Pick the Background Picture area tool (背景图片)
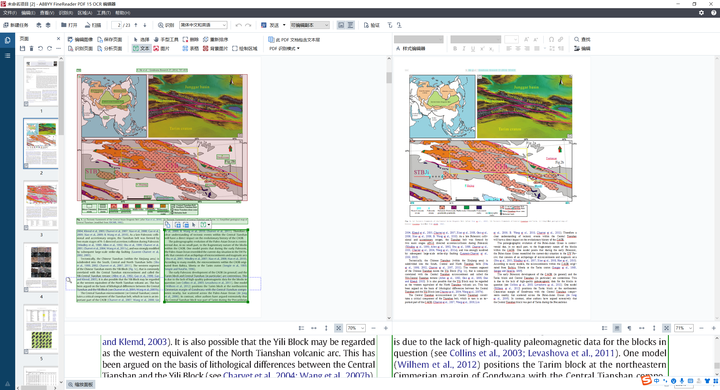The height and width of the screenshot is (390, 720). tap(215, 48)
